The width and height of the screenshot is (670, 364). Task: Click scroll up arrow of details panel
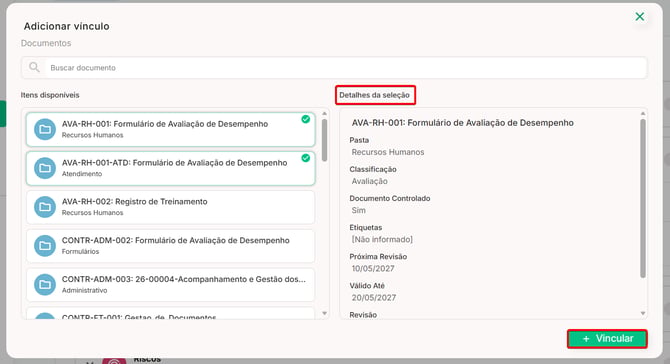(643, 113)
